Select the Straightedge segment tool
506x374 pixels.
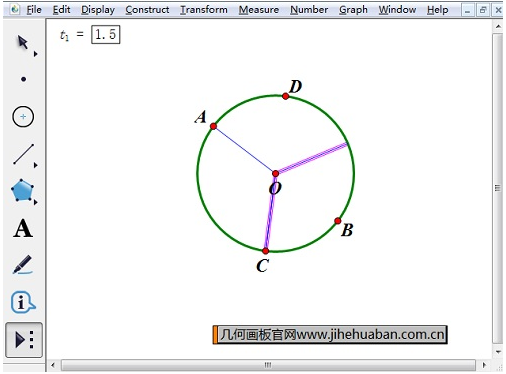click(23, 154)
